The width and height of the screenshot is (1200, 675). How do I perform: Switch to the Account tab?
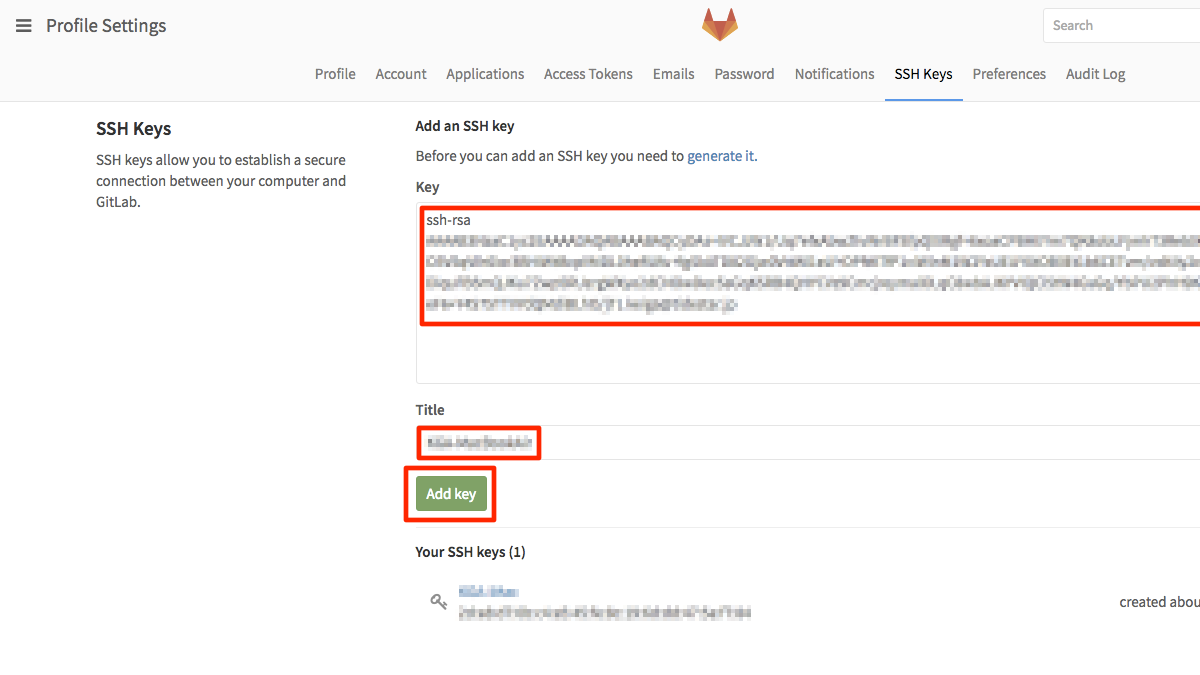401,74
